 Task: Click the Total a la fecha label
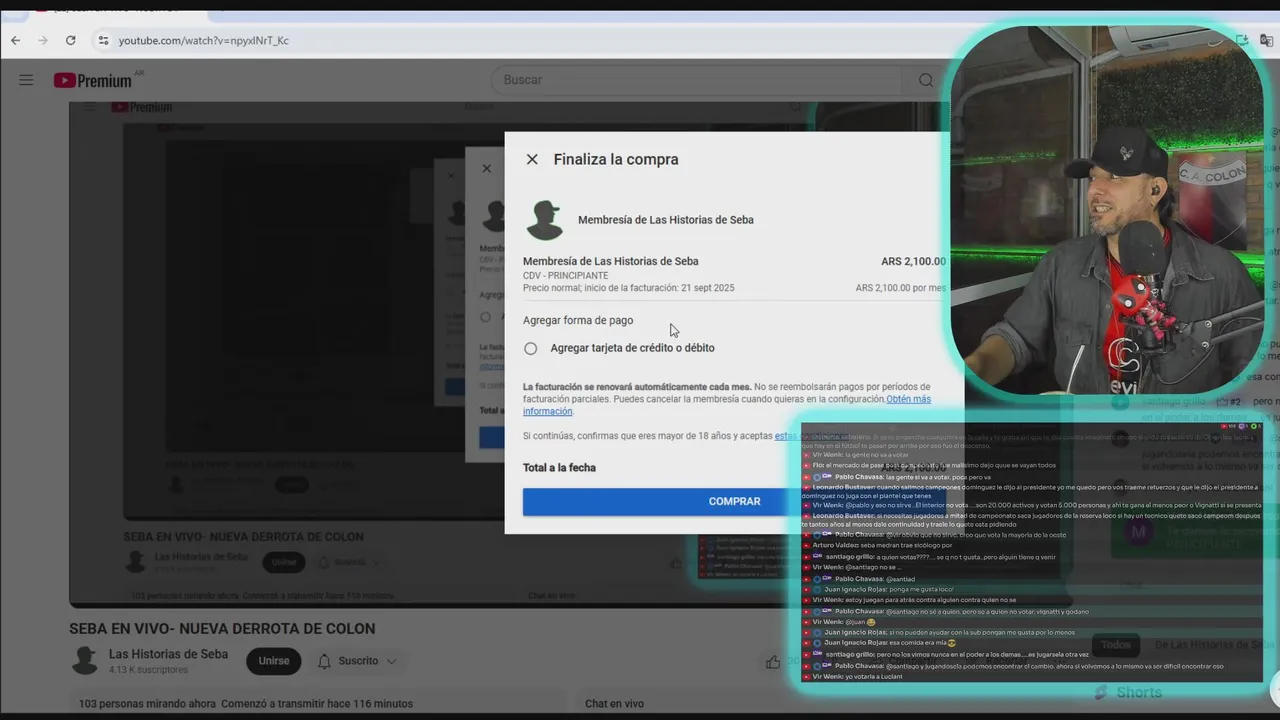[x=559, y=468]
